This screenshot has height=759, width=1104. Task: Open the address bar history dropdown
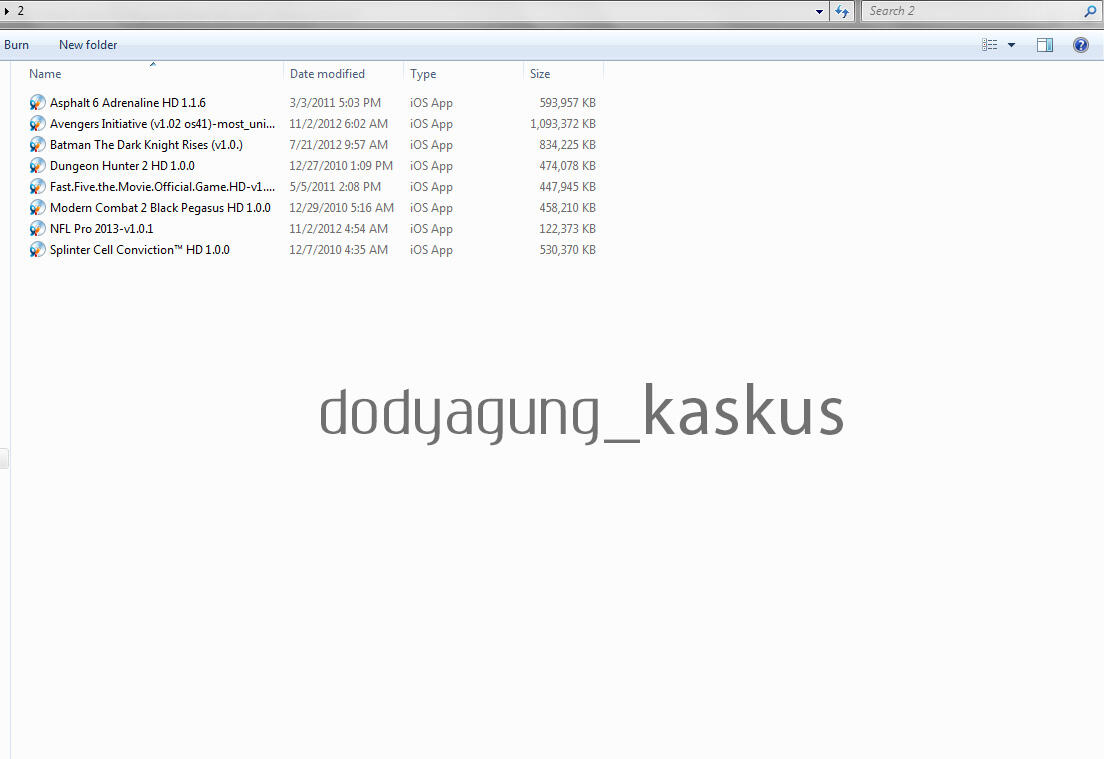819,11
